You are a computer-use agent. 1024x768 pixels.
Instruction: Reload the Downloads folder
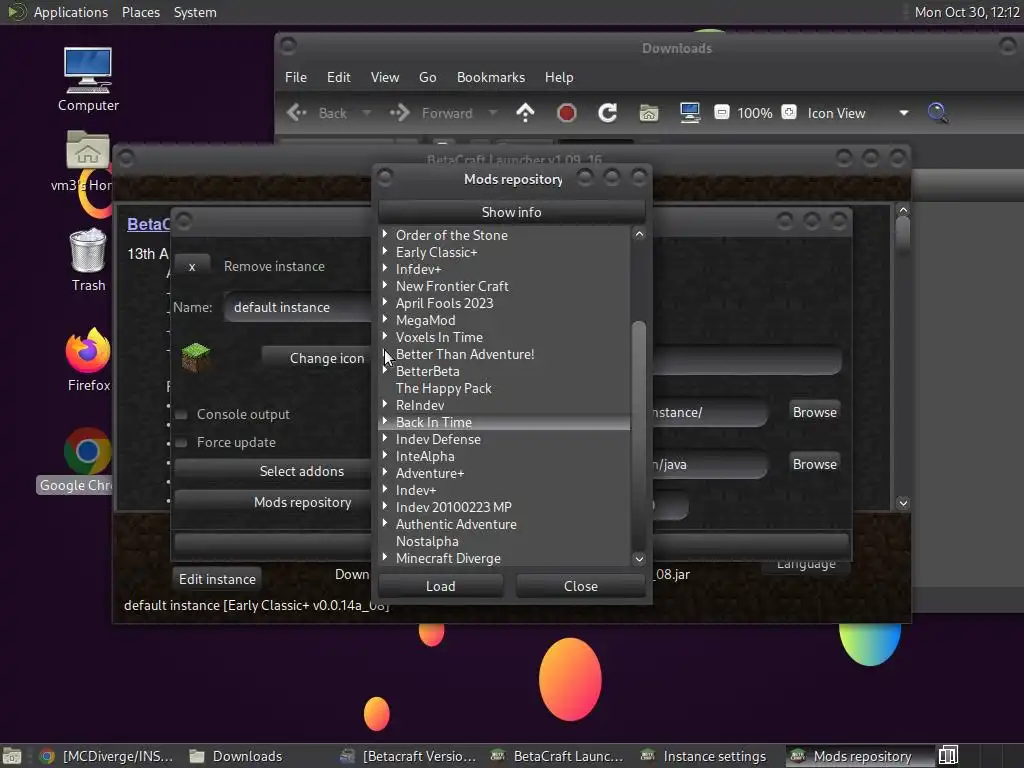click(x=607, y=113)
